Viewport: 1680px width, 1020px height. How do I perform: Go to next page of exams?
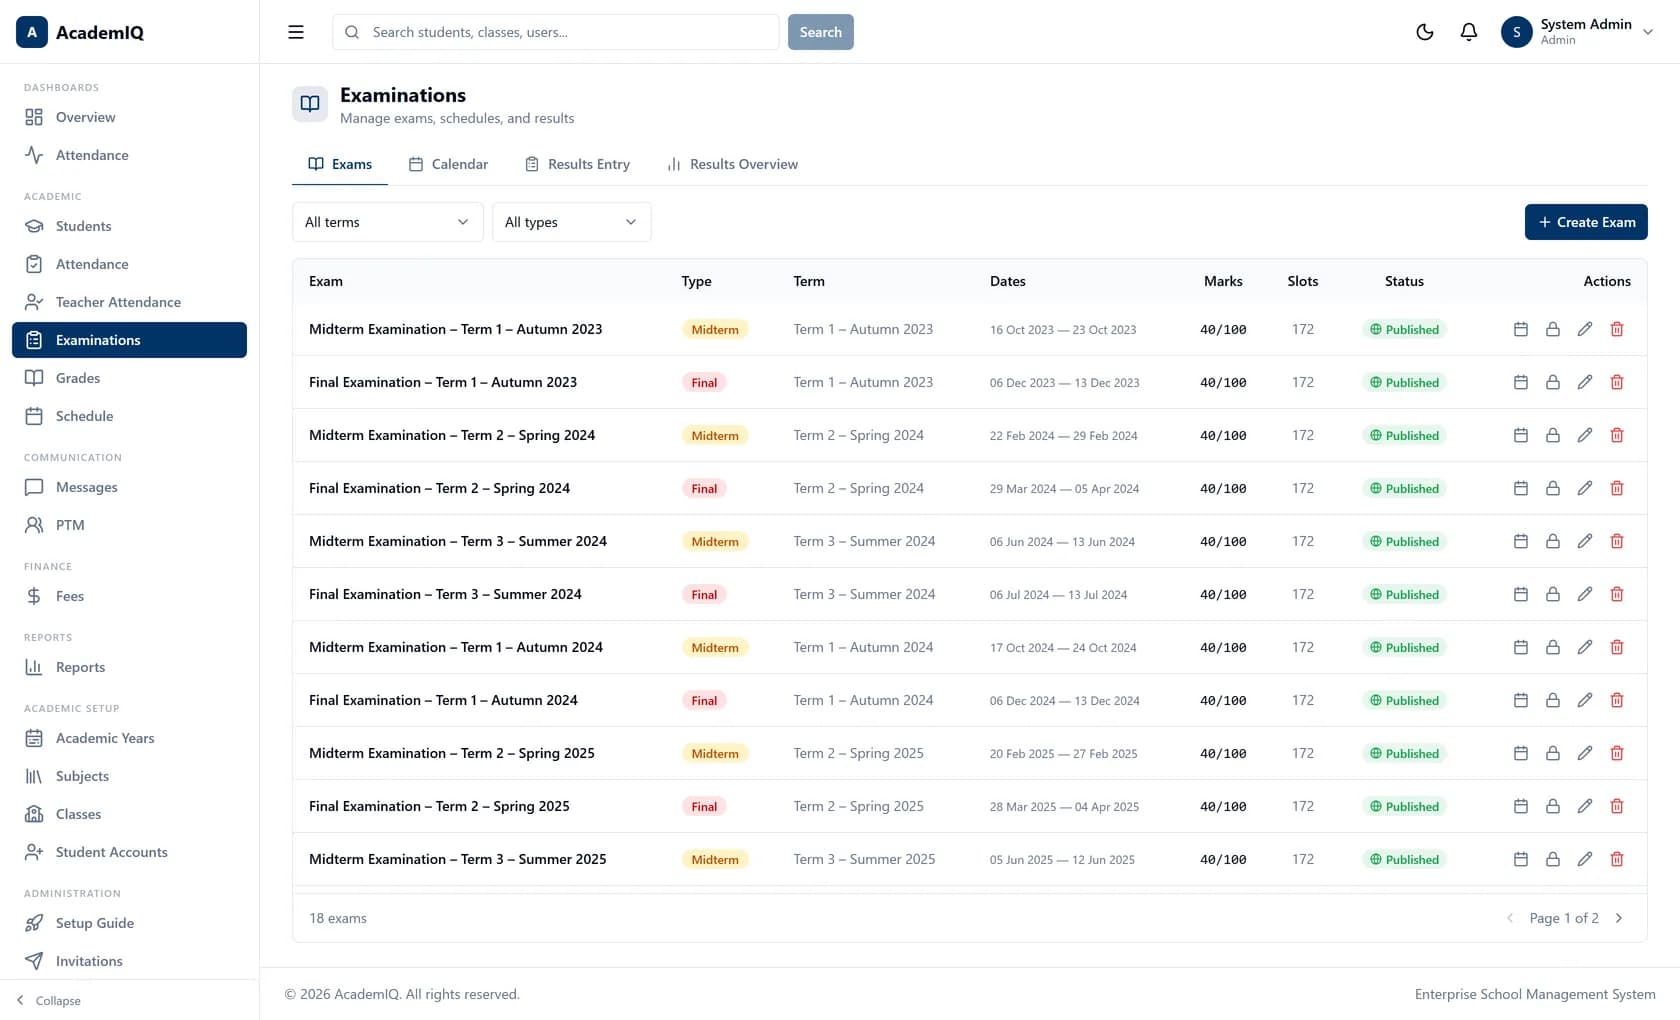click(1619, 918)
